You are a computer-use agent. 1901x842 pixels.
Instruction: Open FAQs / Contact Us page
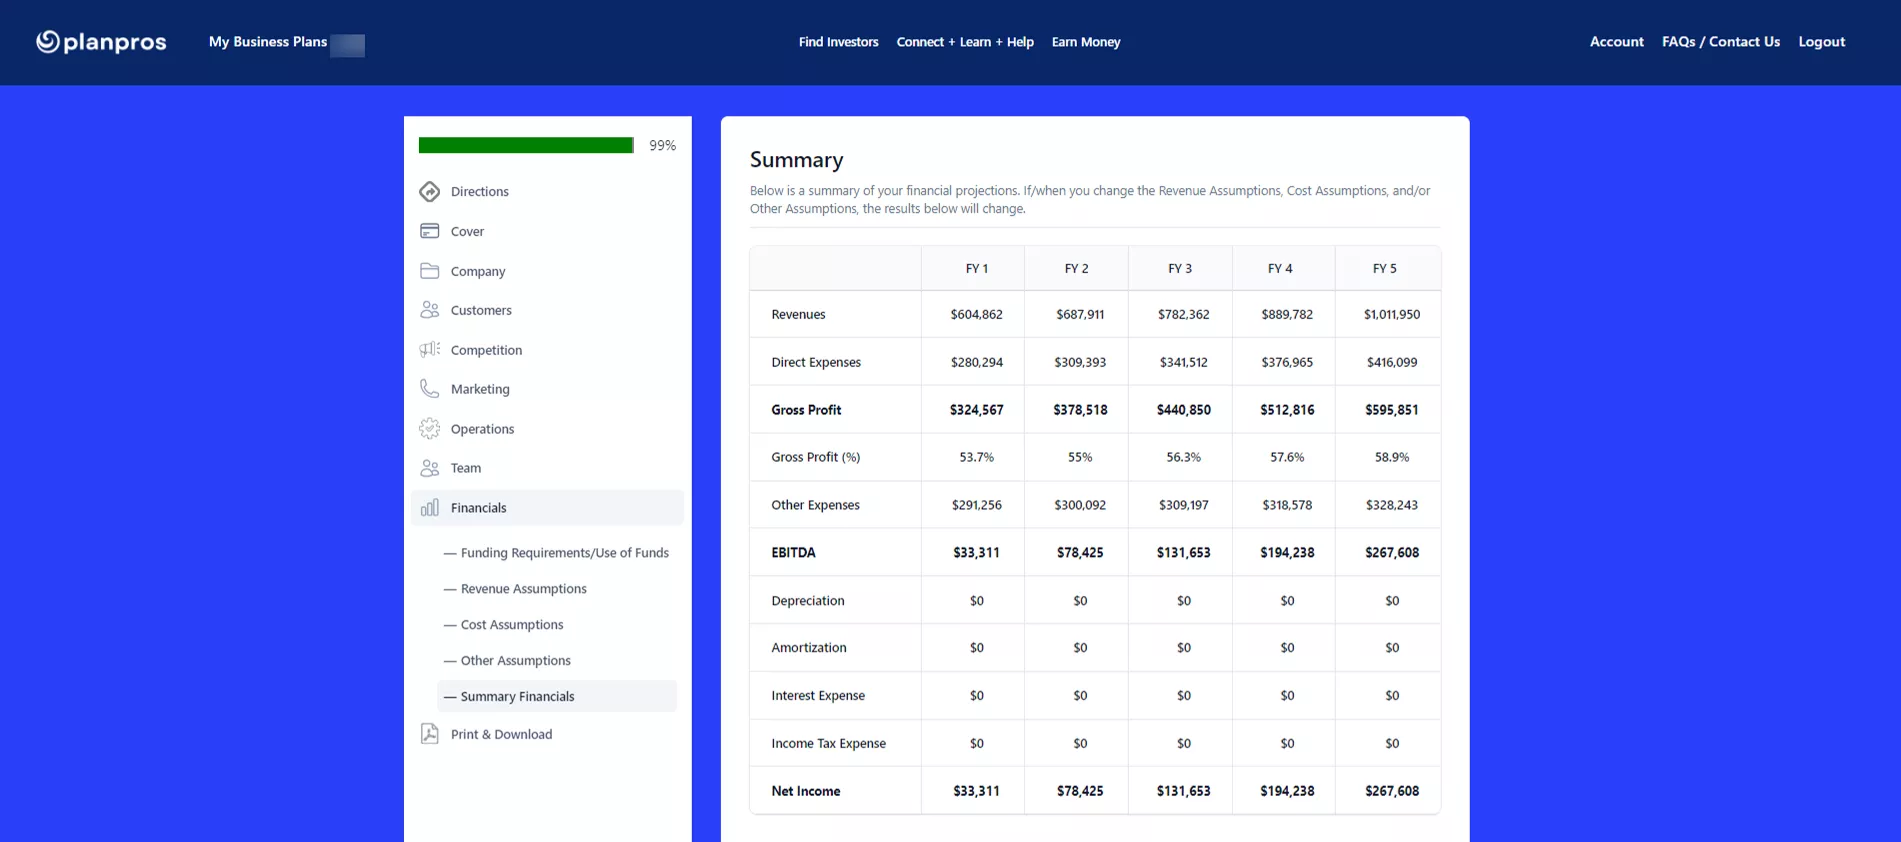[x=1720, y=42]
